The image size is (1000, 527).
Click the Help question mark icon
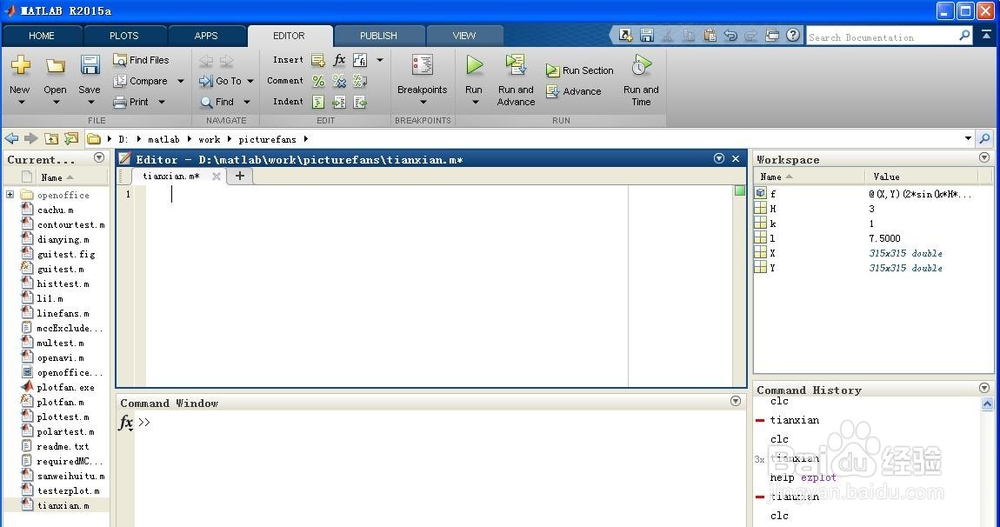tap(793, 35)
